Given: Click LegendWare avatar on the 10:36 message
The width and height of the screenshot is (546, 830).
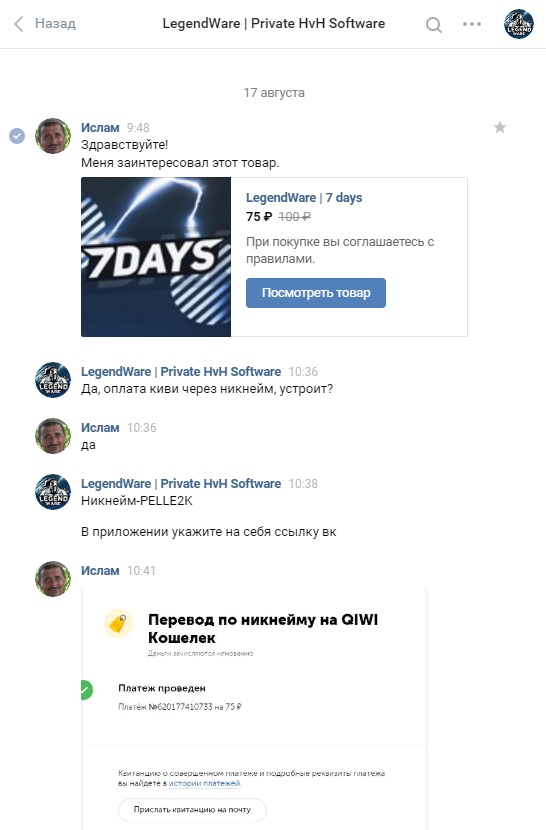Looking at the screenshot, I should [x=53, y=380].
